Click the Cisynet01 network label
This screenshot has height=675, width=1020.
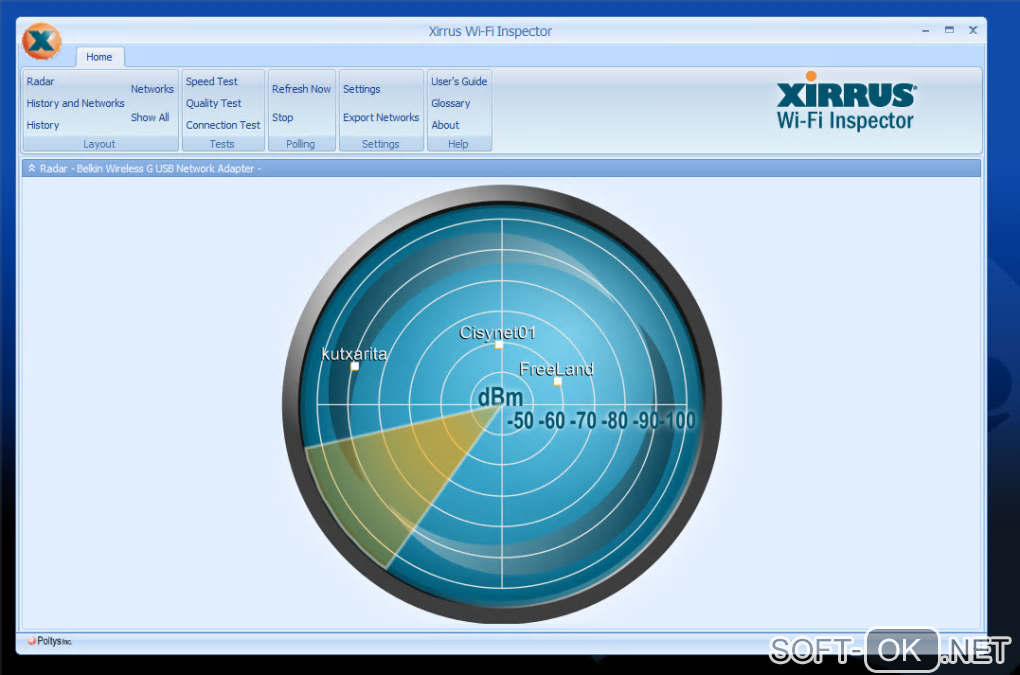tap(498, 333)
